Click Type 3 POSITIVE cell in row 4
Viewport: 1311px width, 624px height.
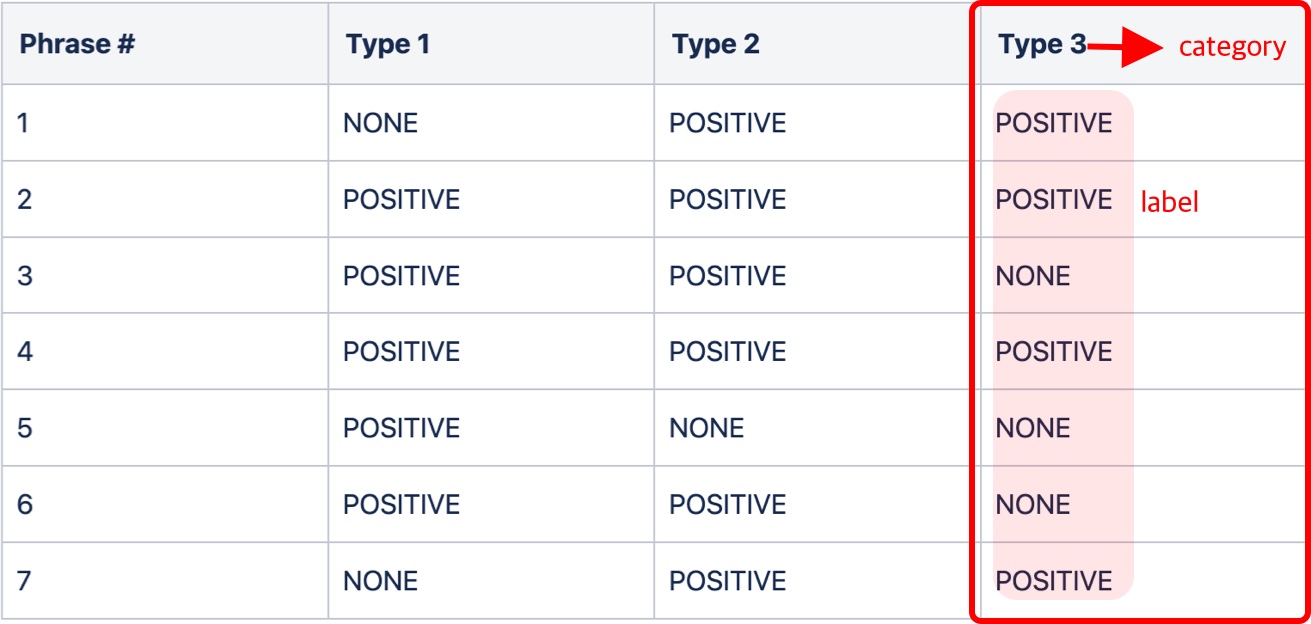[x=1054, y=352]
